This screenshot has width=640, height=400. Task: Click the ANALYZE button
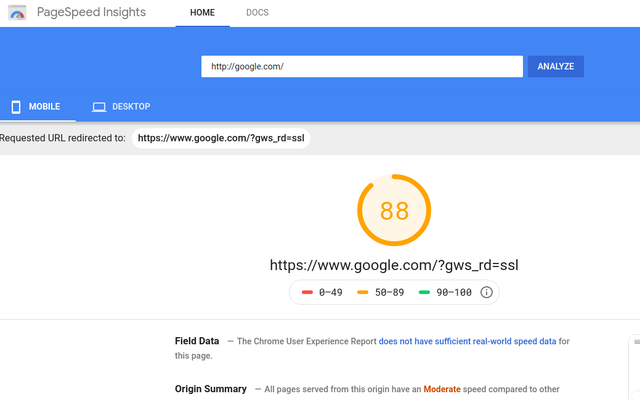[556, 67]
